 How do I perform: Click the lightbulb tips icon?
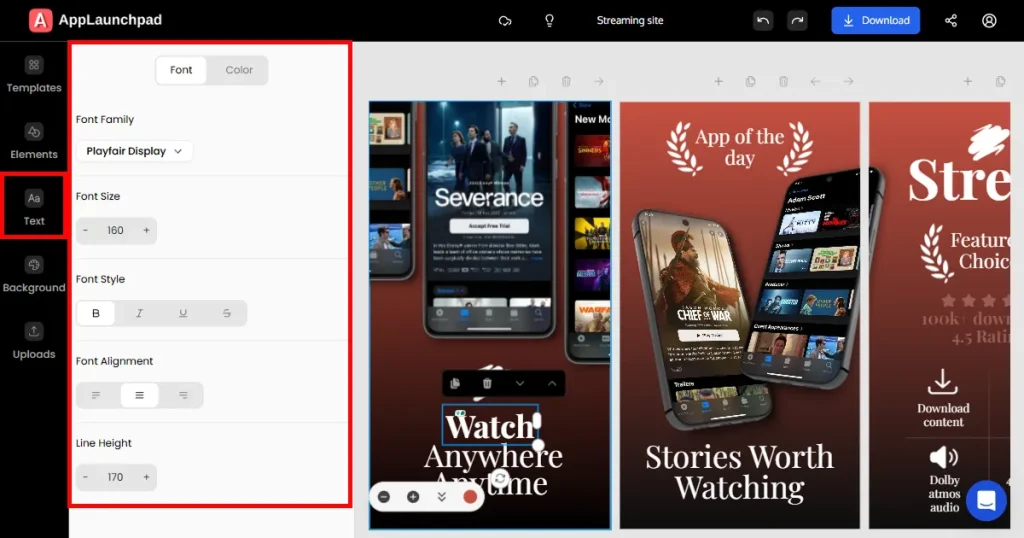(549, 20)
